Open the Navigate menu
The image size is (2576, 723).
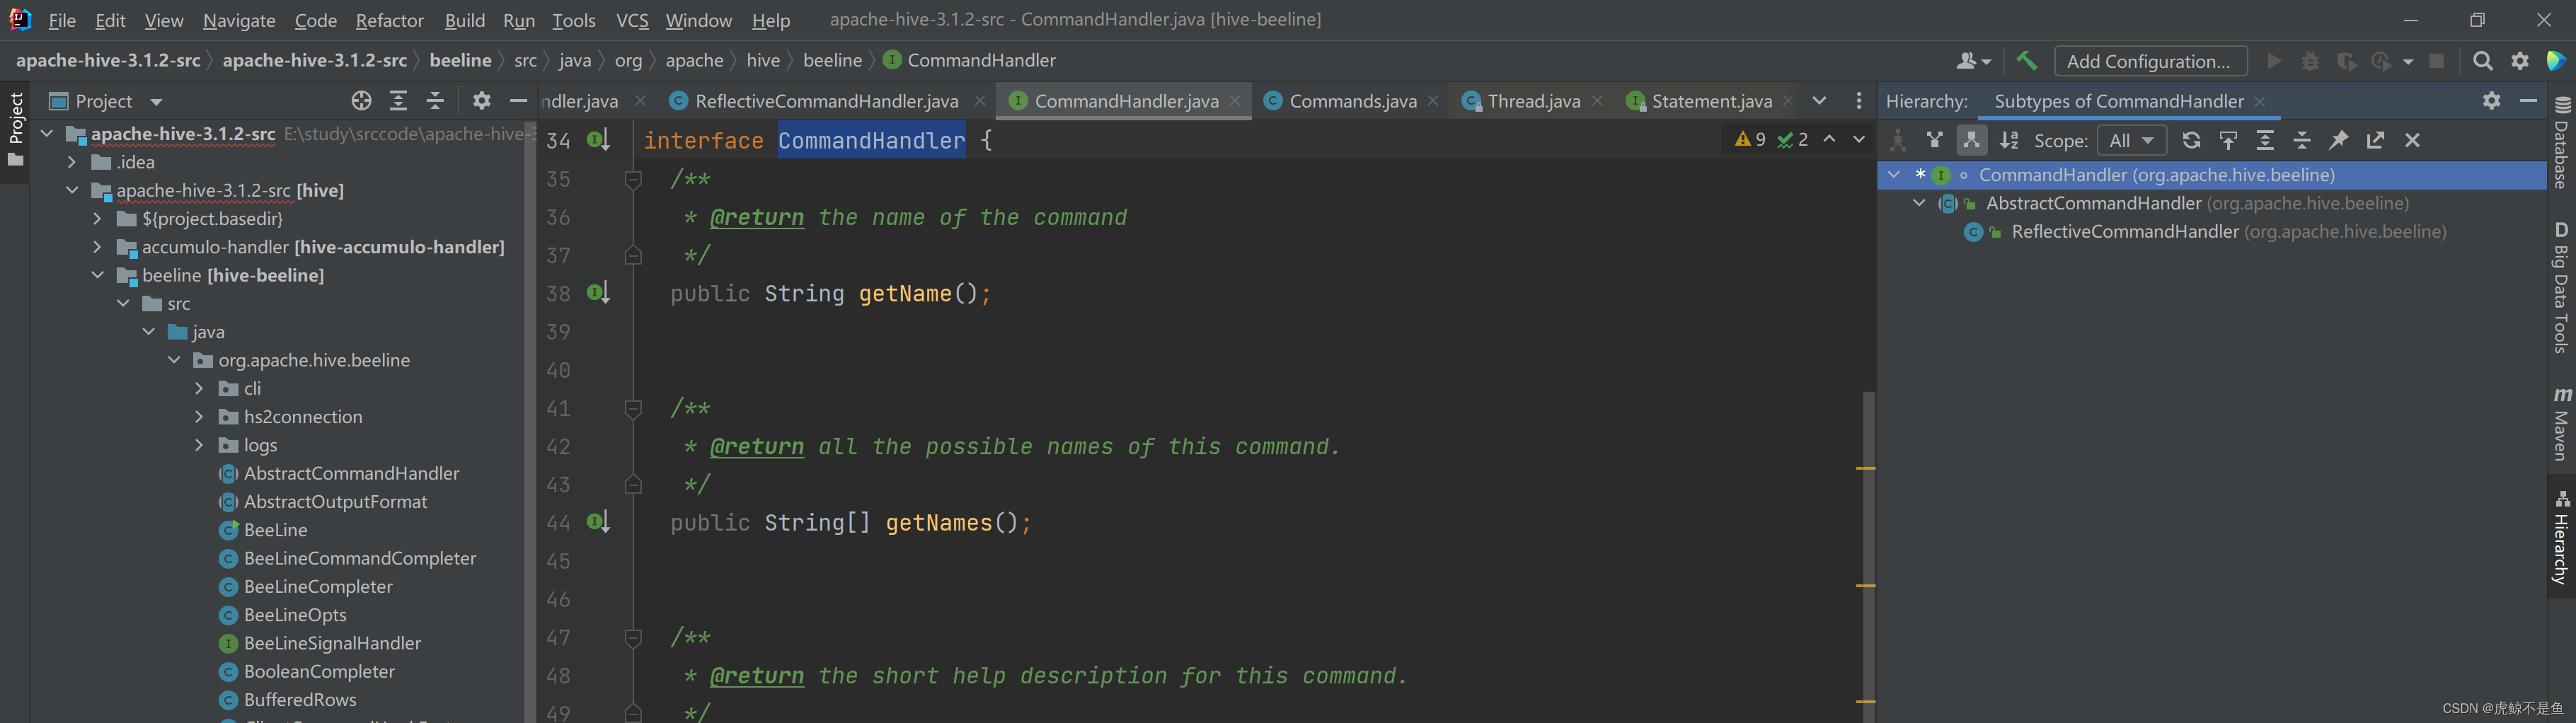coord(239,20)
